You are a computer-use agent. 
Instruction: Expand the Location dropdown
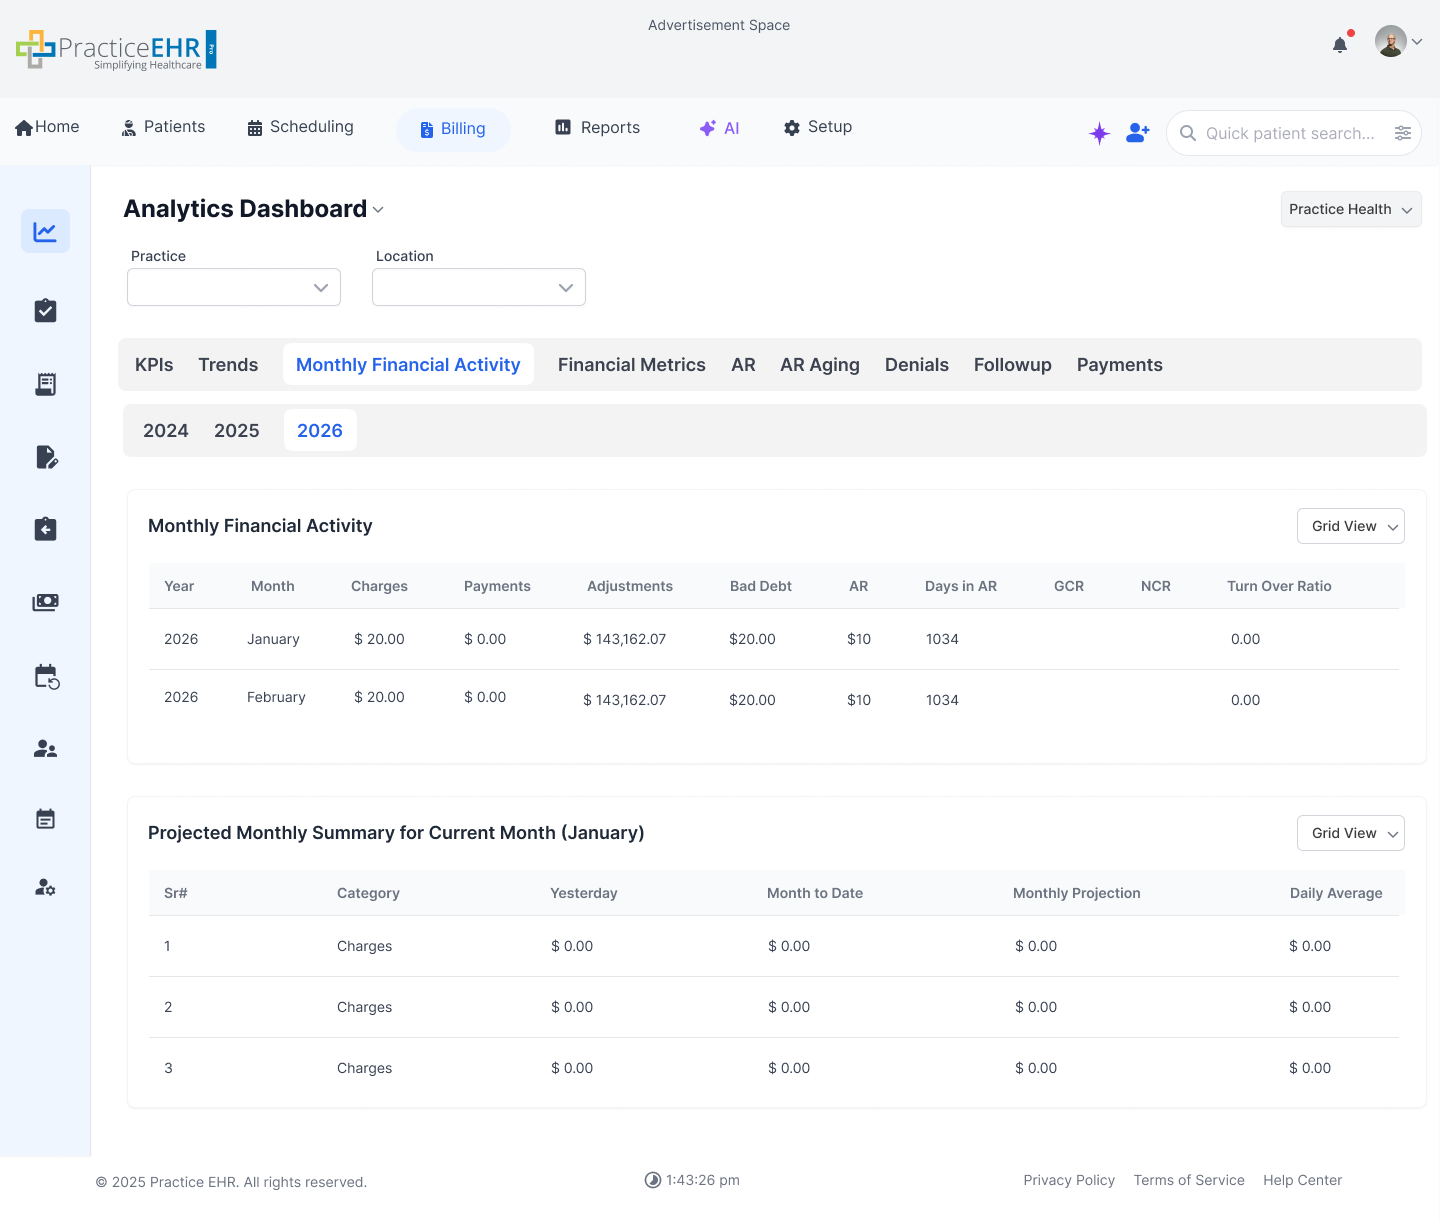[x=478, y=287]
